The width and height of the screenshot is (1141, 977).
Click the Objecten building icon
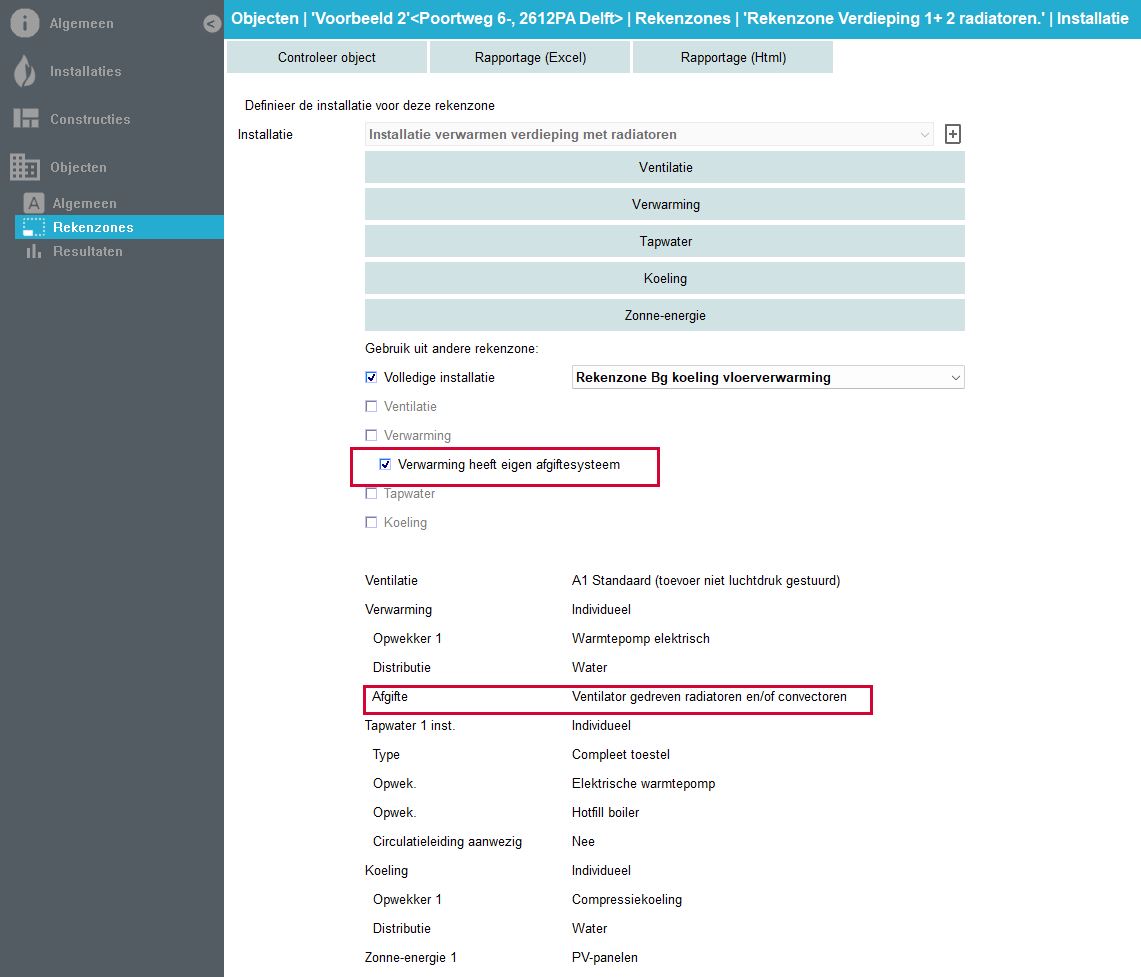tap(25, 167)
